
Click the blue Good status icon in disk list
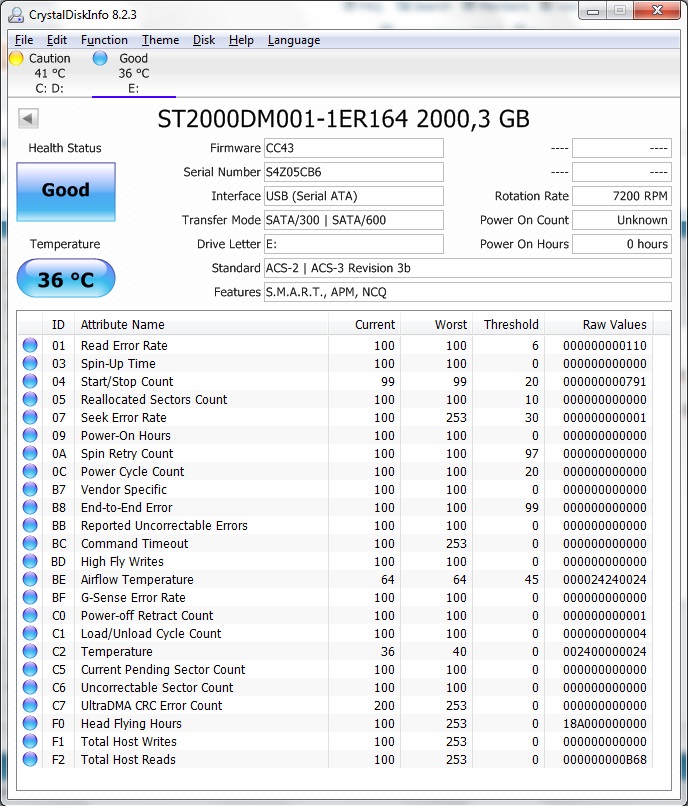pyautogui.click(x=100, y=58)
